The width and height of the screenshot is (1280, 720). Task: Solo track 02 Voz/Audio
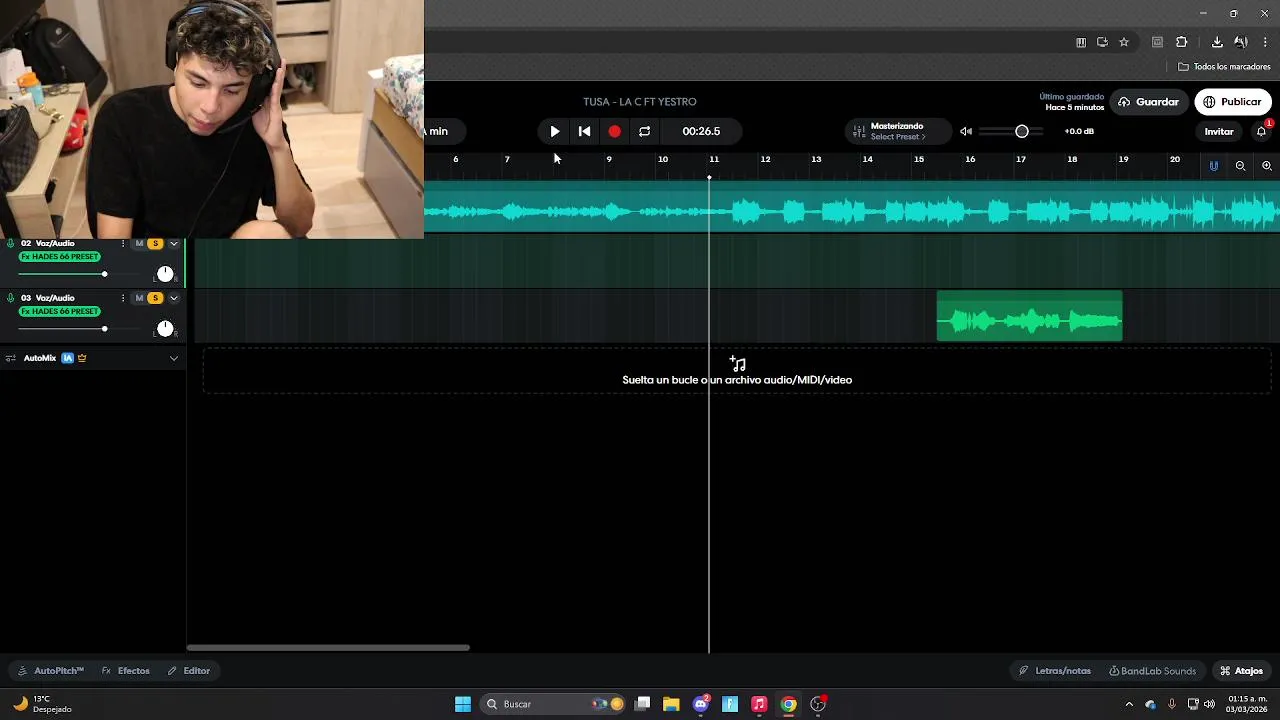coord(155,243)
